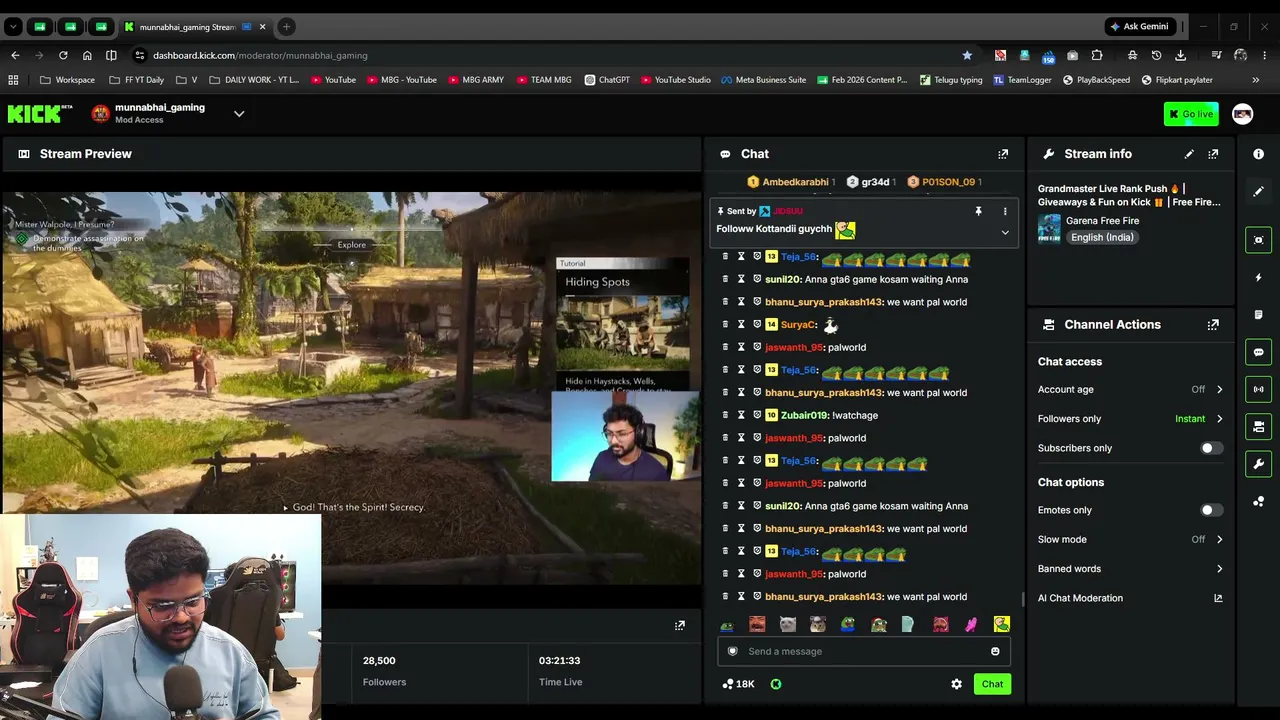Open the profile avatar menu
1280x720 pixels.
1243,114
